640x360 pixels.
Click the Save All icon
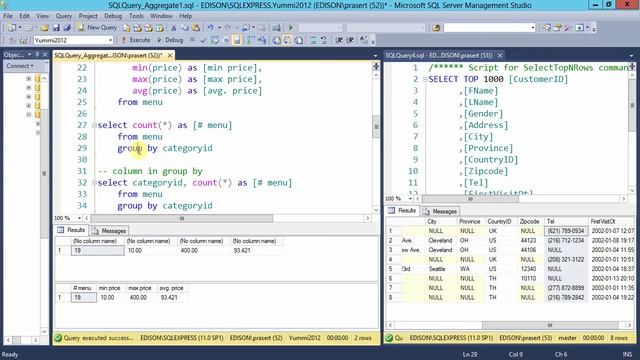(x=67, y=28)
